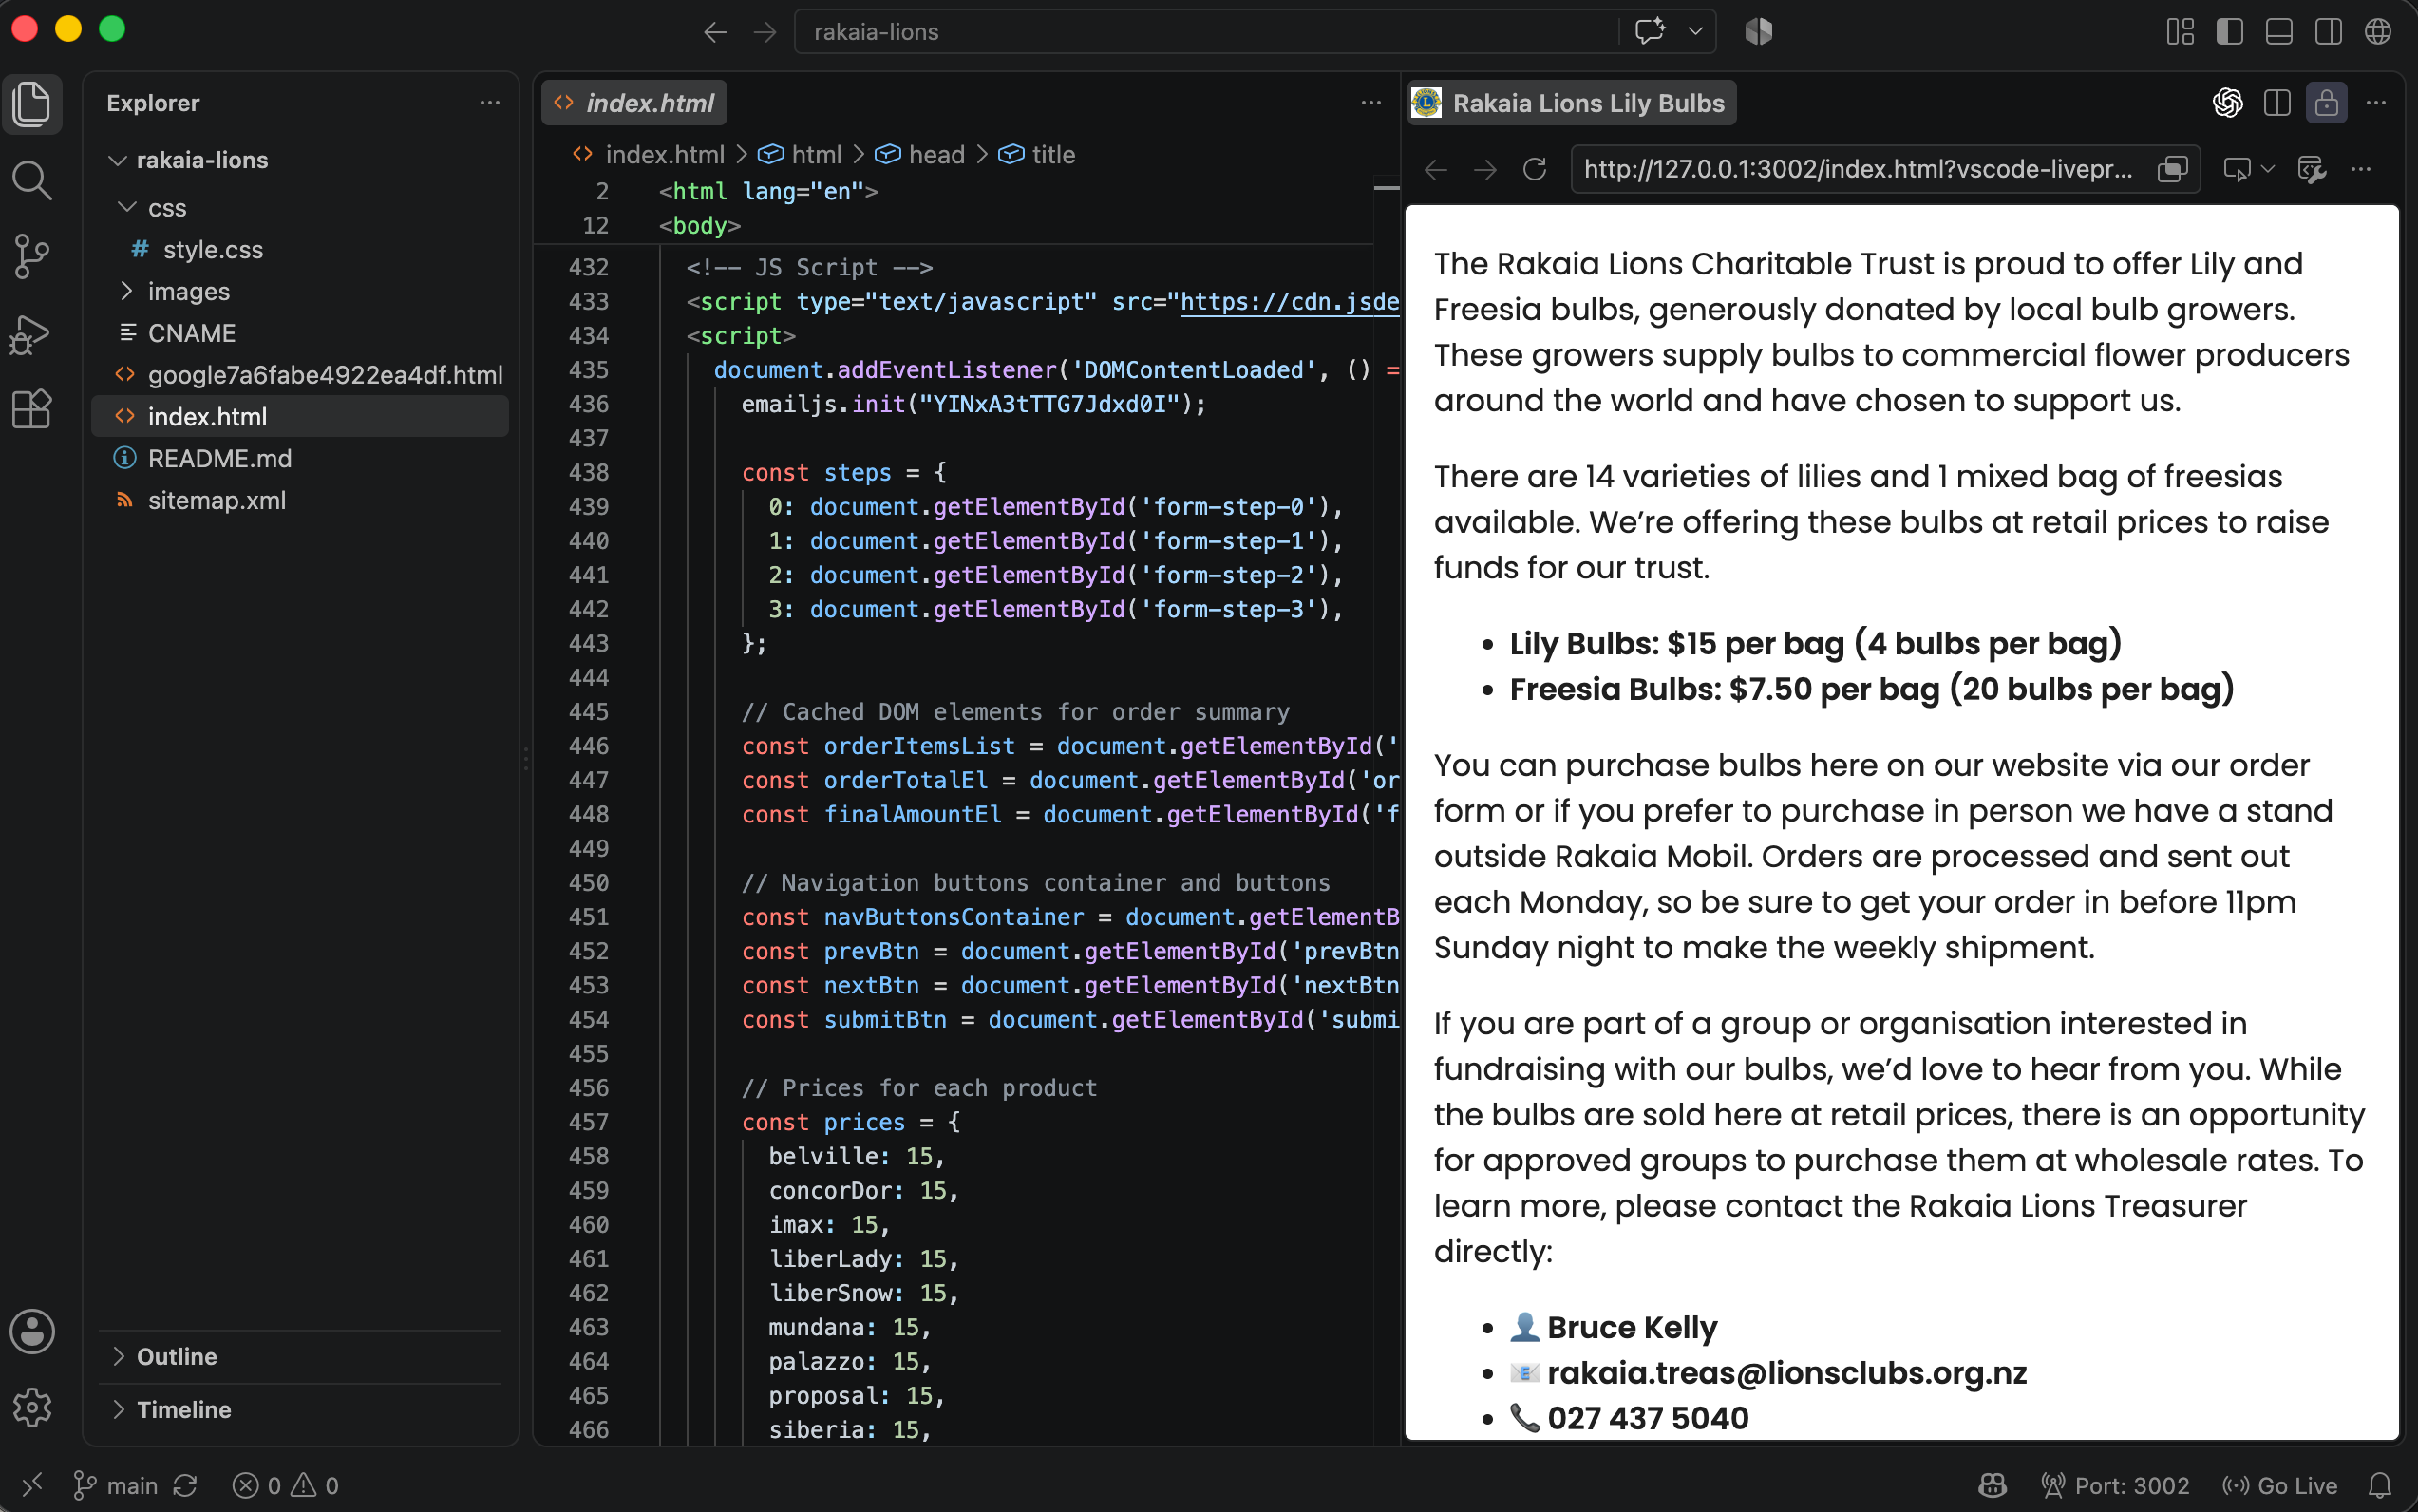Viewport: 2418px width, 1512px height.
Task: Open the Explorer view in activity bar
Action: [32, 104]
